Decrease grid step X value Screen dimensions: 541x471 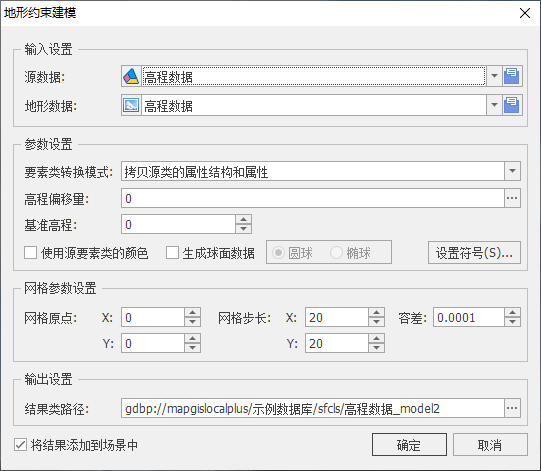pos(376,322)
